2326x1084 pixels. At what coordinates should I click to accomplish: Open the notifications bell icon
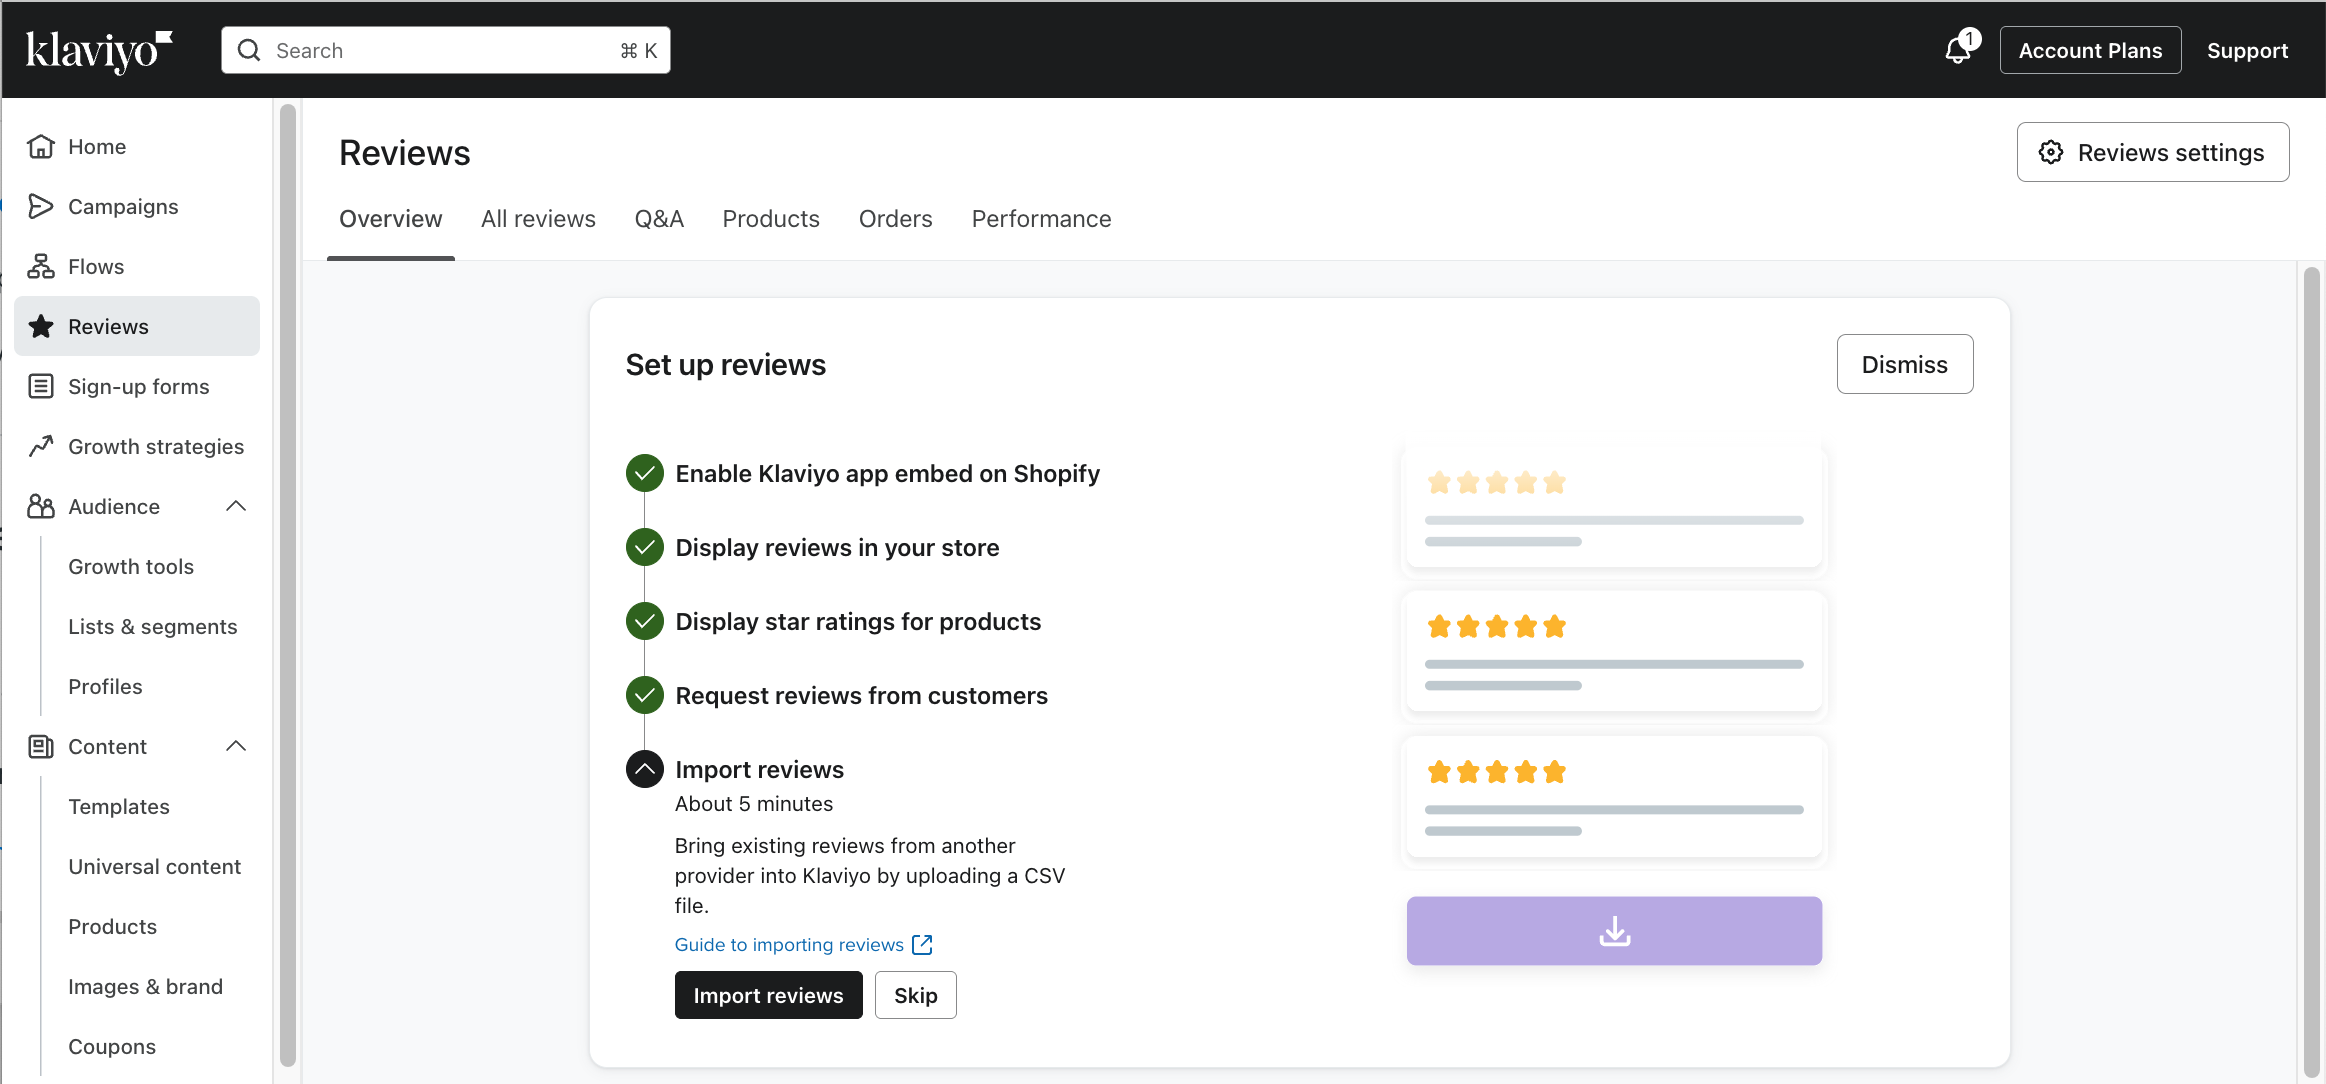click(x=1958, y=50)
